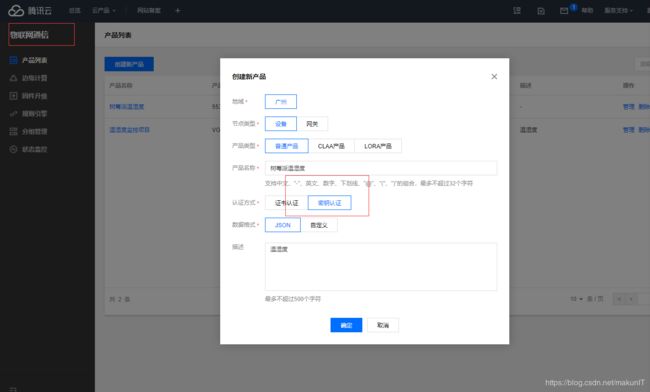The width and height of the screenshot is (650, 392).
Task: Click the 描述 text area
Action: click(381, 266)
